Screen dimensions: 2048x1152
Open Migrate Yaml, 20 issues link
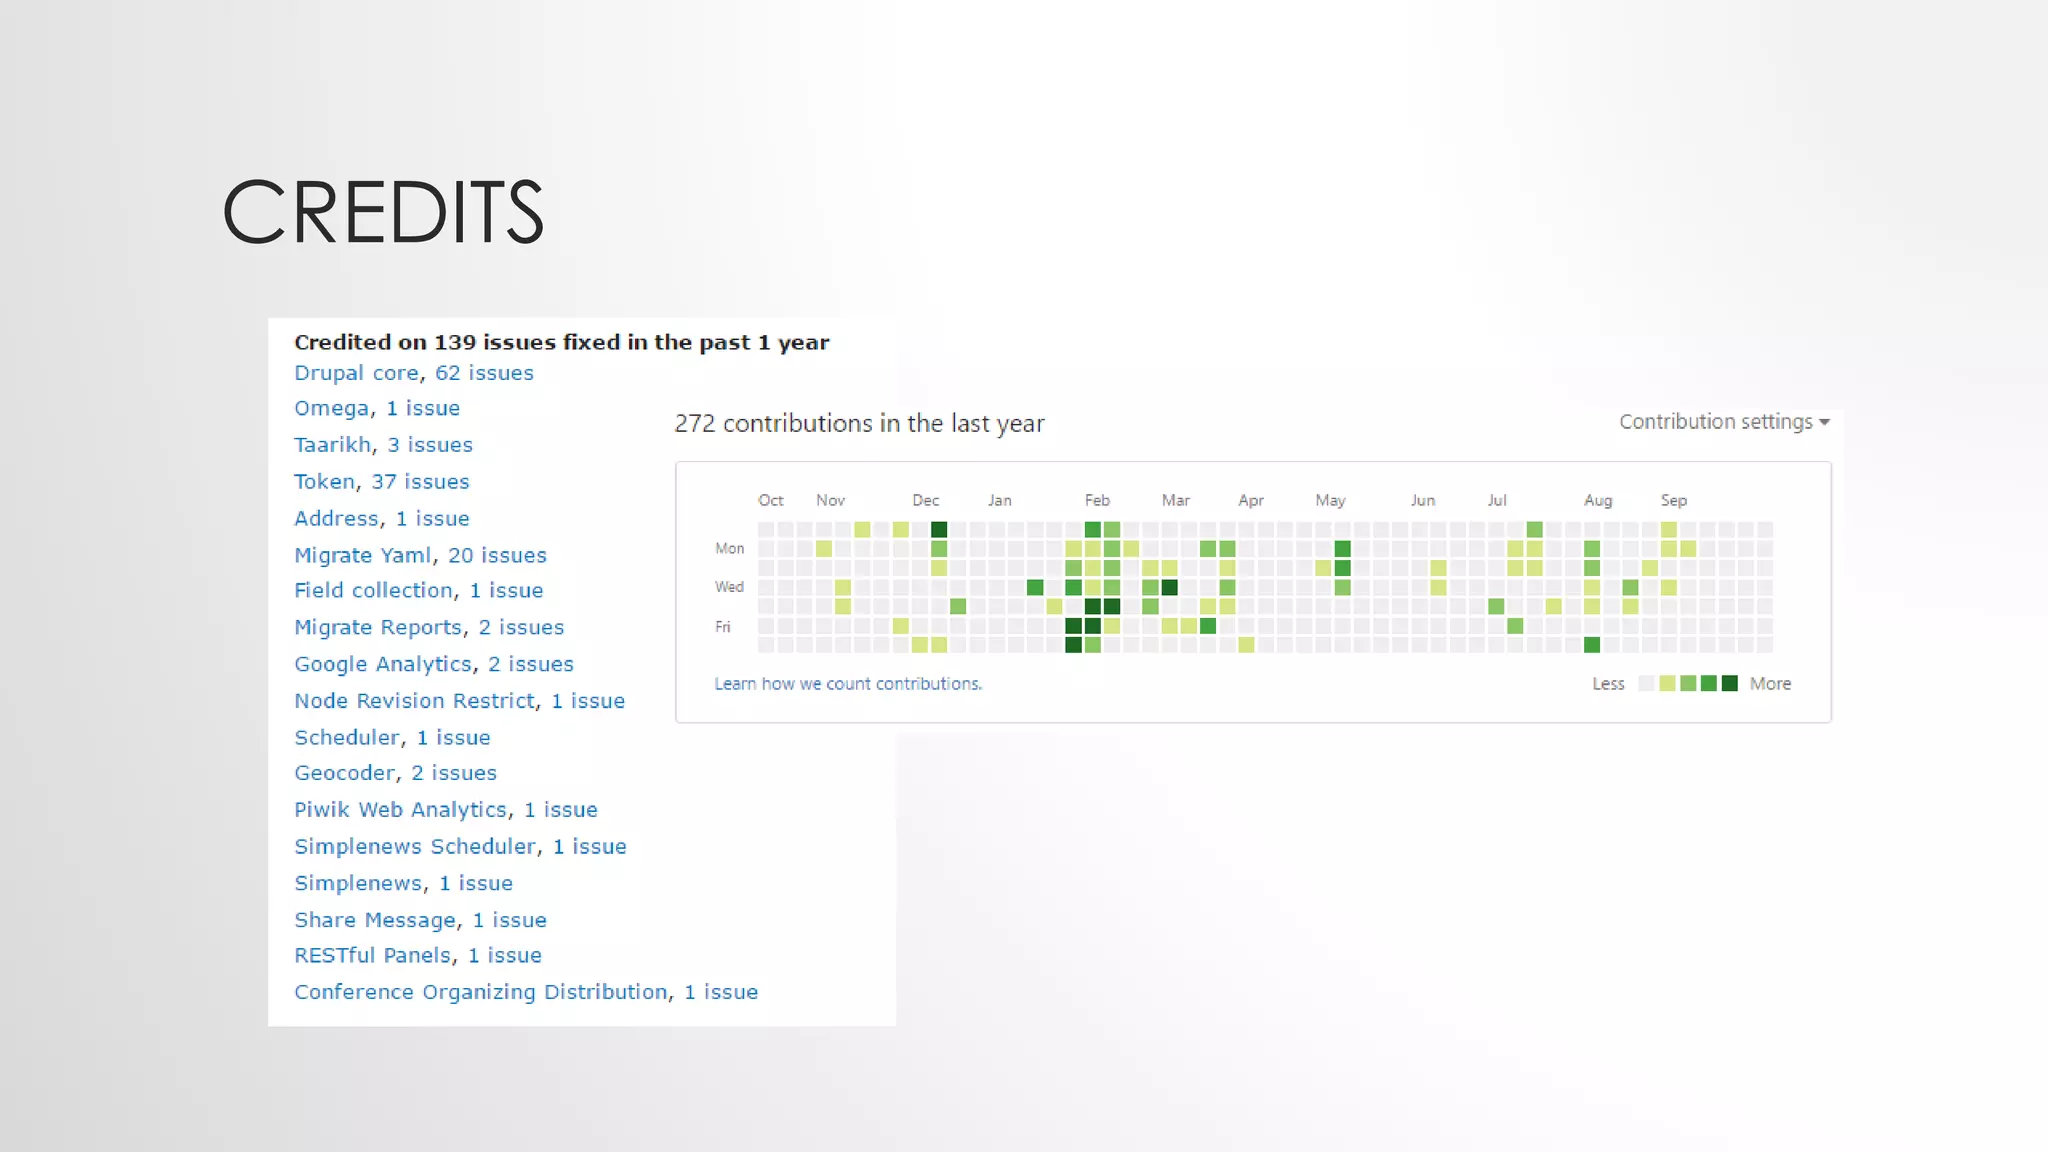tap(420, 555)
